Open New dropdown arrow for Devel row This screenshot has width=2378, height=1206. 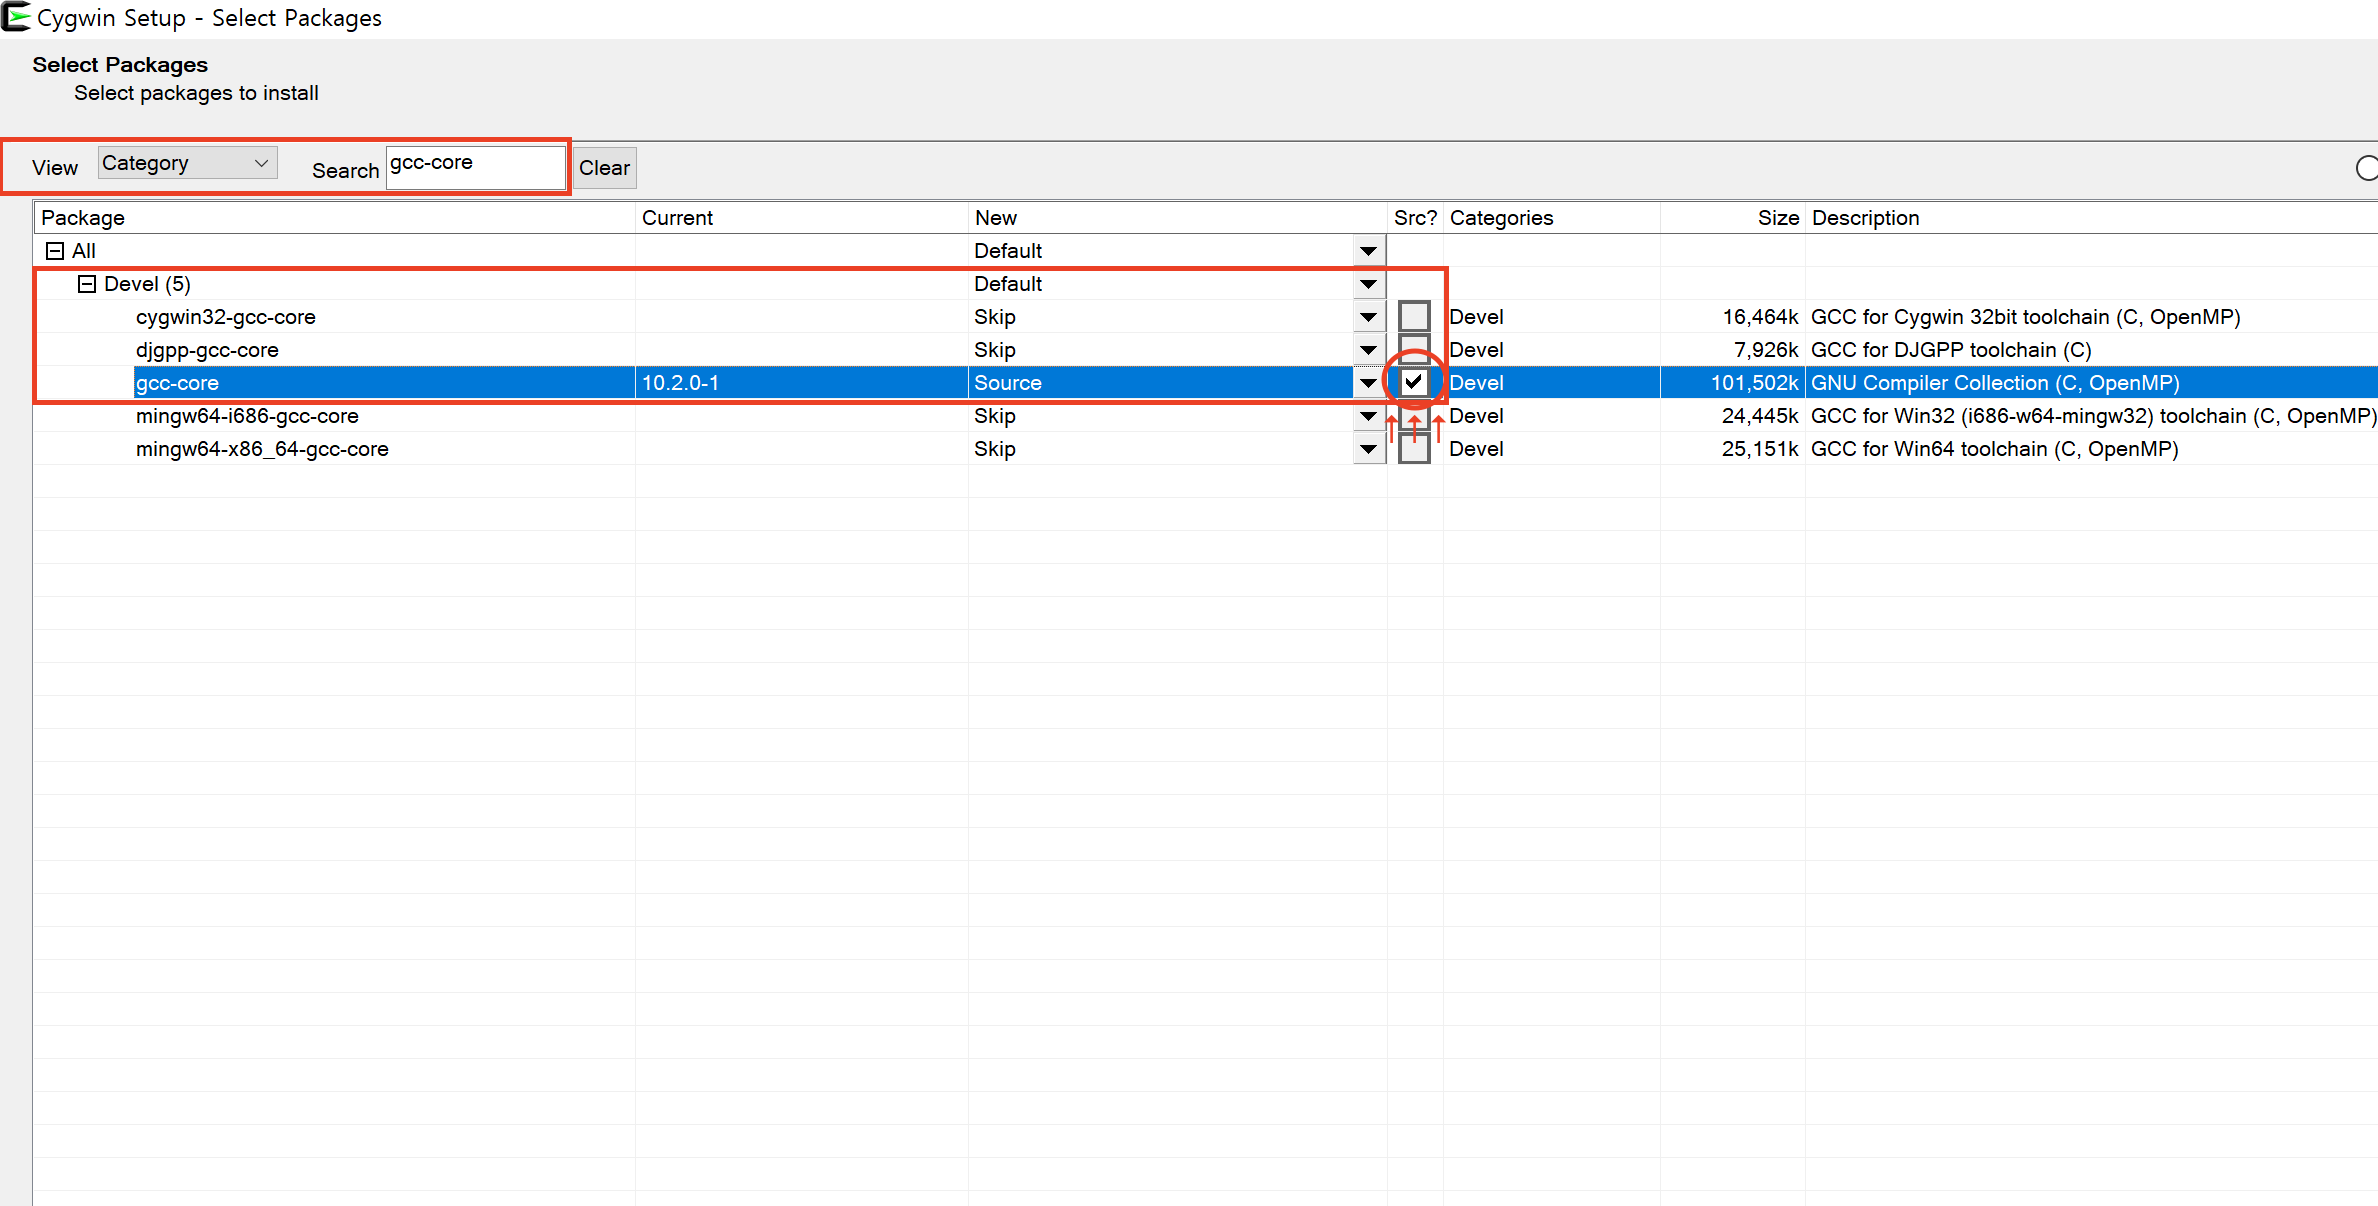click(x=1368, y=284)
